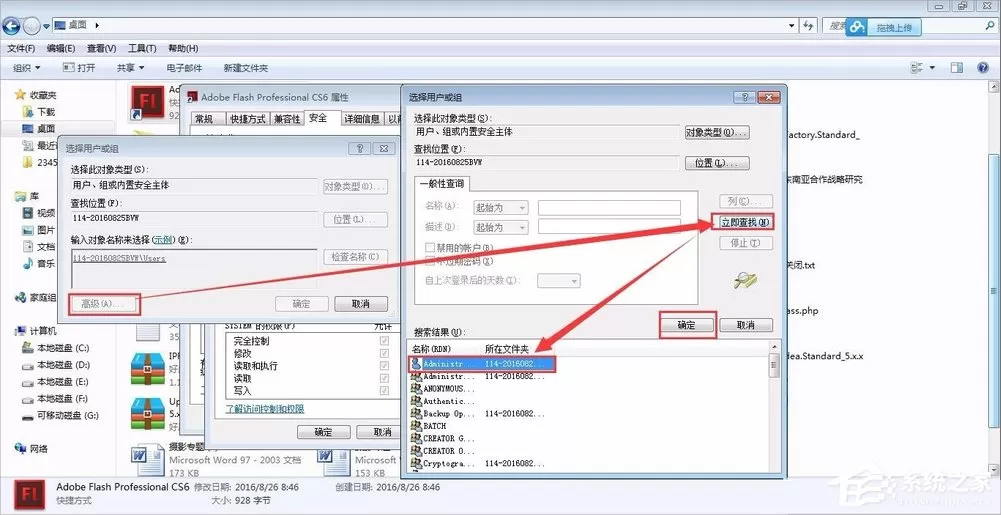The height and width of the screenshot is (515, 1001).
Task: Open drive 本地磁盘 (C:) icon
Action: tap(27, 348)
